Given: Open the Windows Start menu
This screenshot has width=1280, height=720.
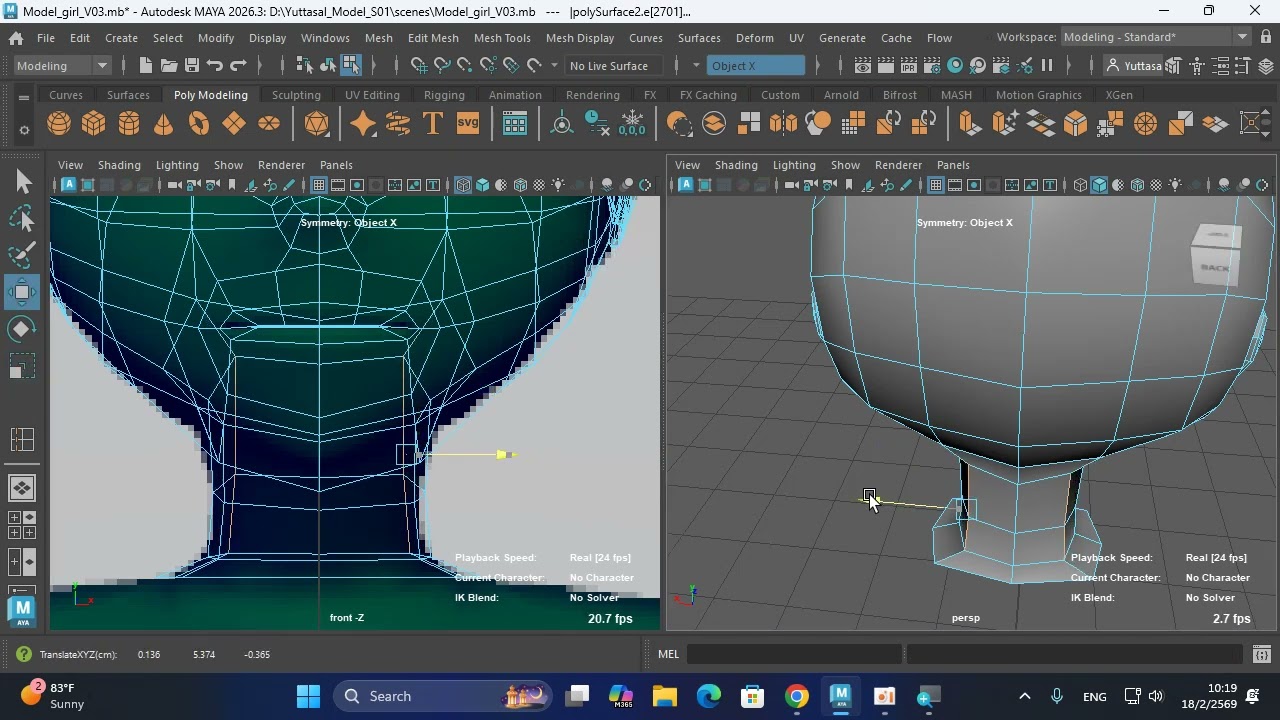Looking at the screenshot, I should click(309, 696).
